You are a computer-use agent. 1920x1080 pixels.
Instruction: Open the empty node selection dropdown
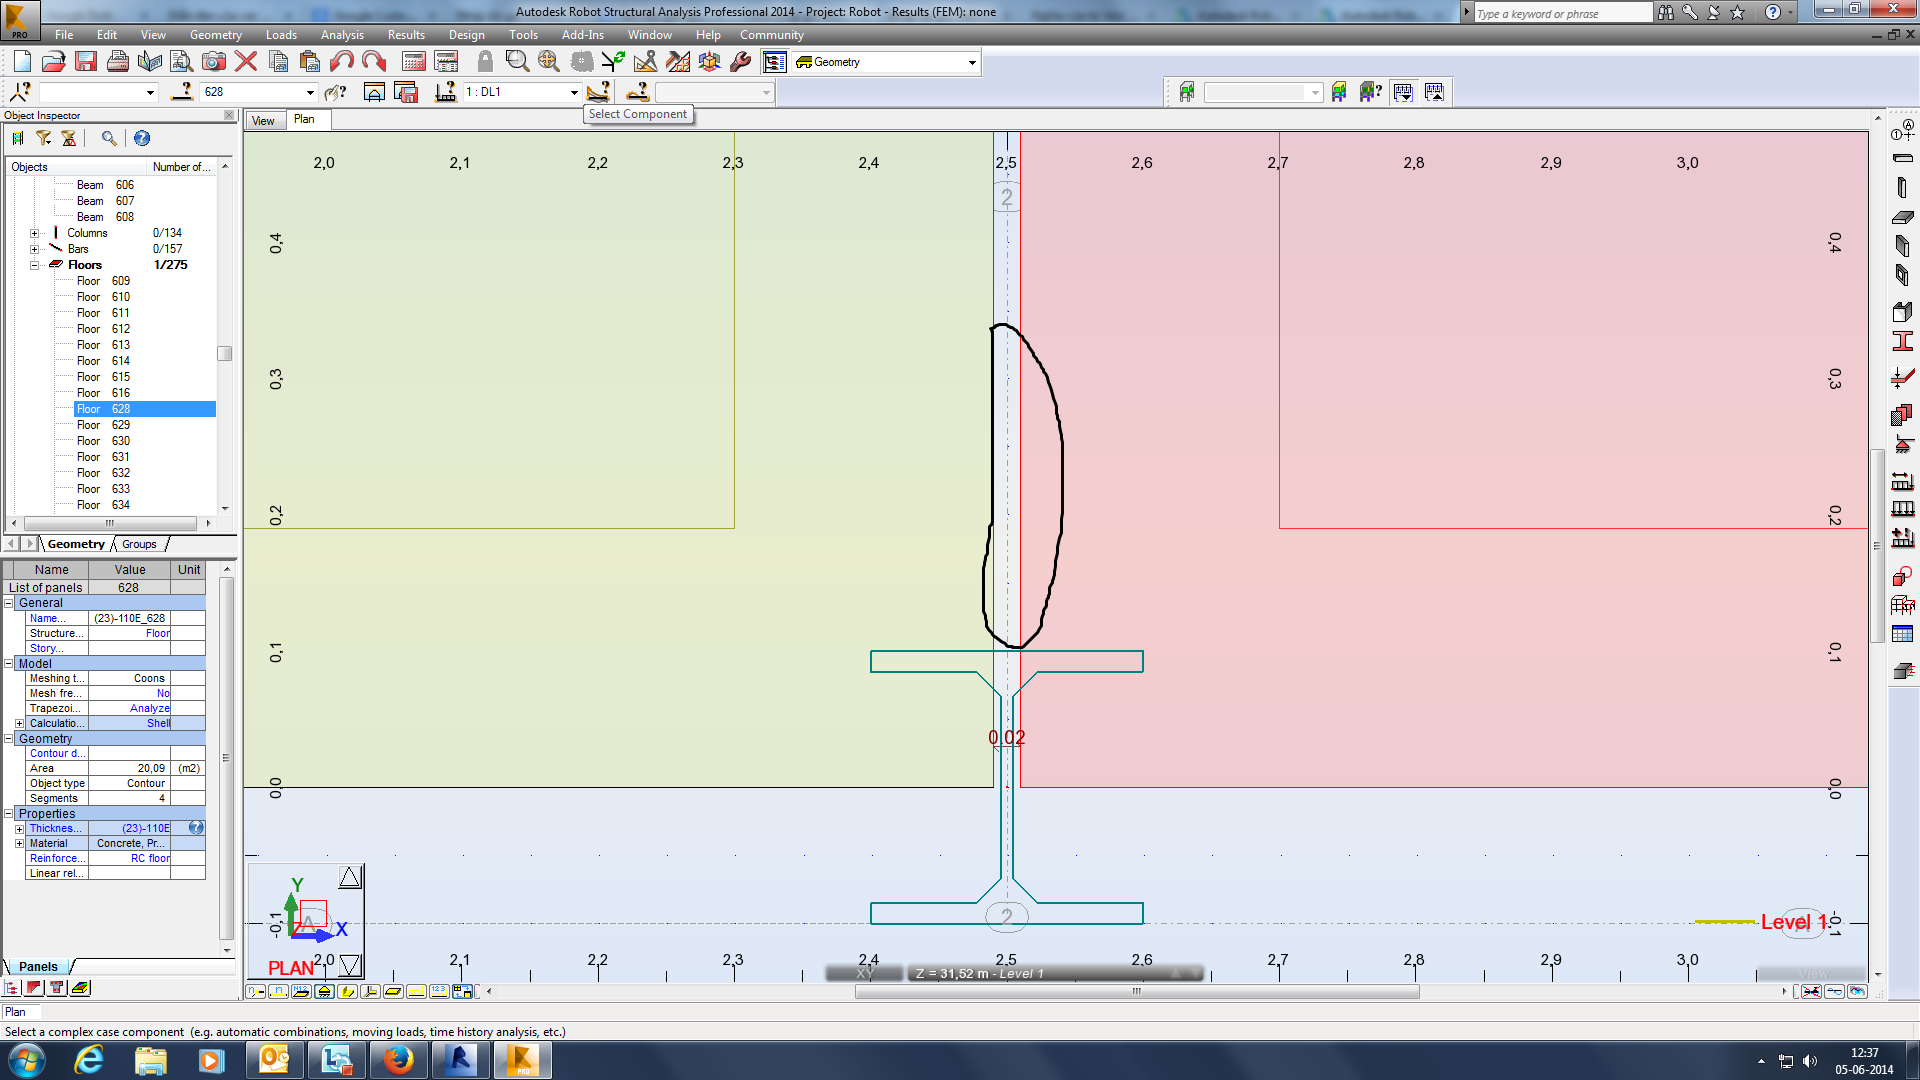click(150, 92)
